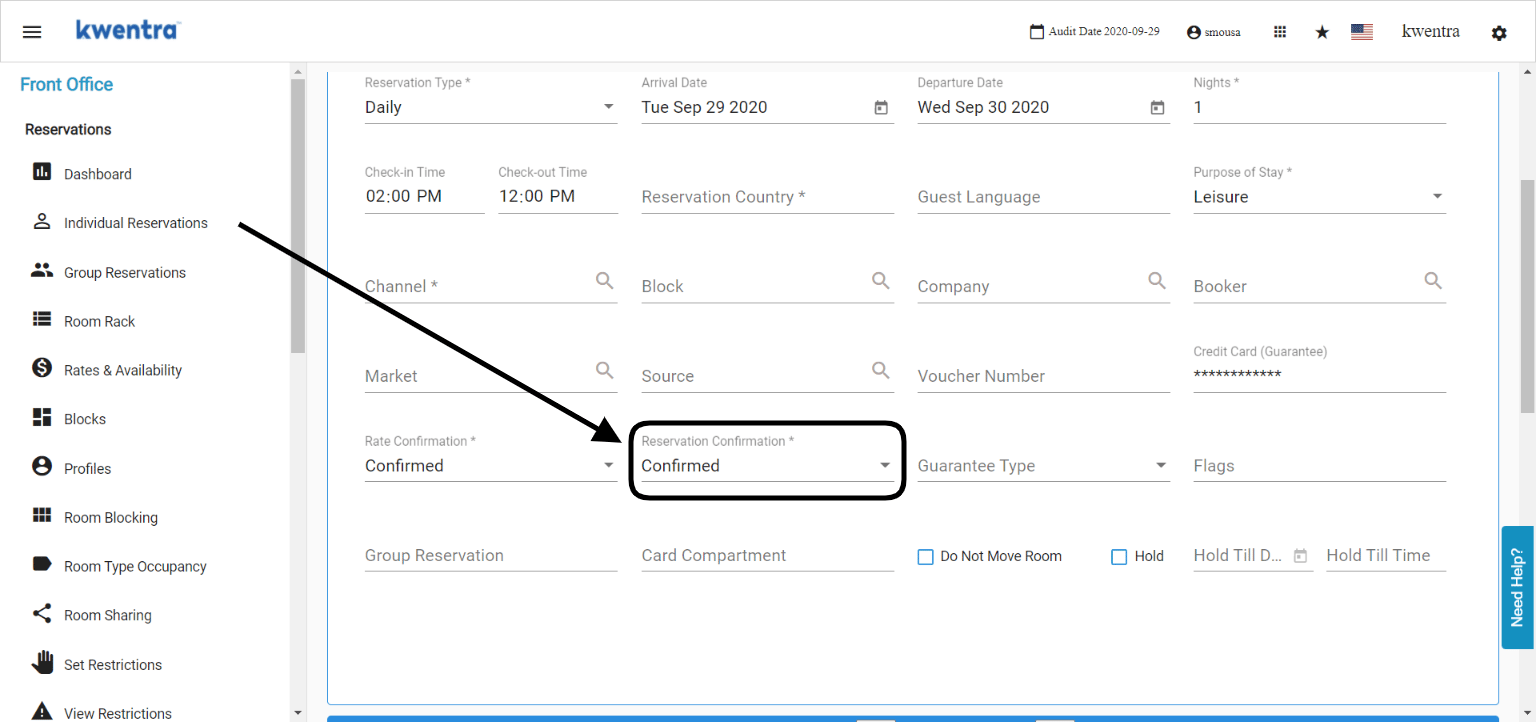Click the Room Blocking grid icon
The image size is (1536, 722).
42,516
